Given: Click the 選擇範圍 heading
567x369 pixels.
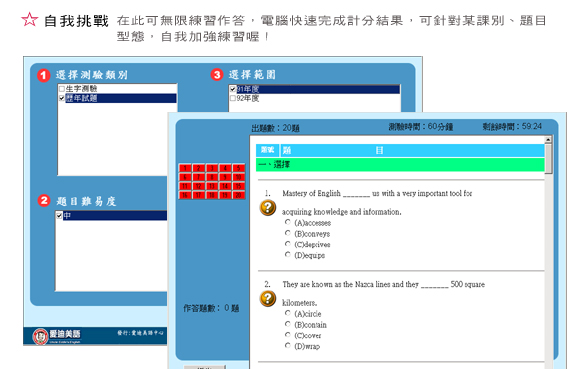Looking at the screenshot, I should click(252, 75).
